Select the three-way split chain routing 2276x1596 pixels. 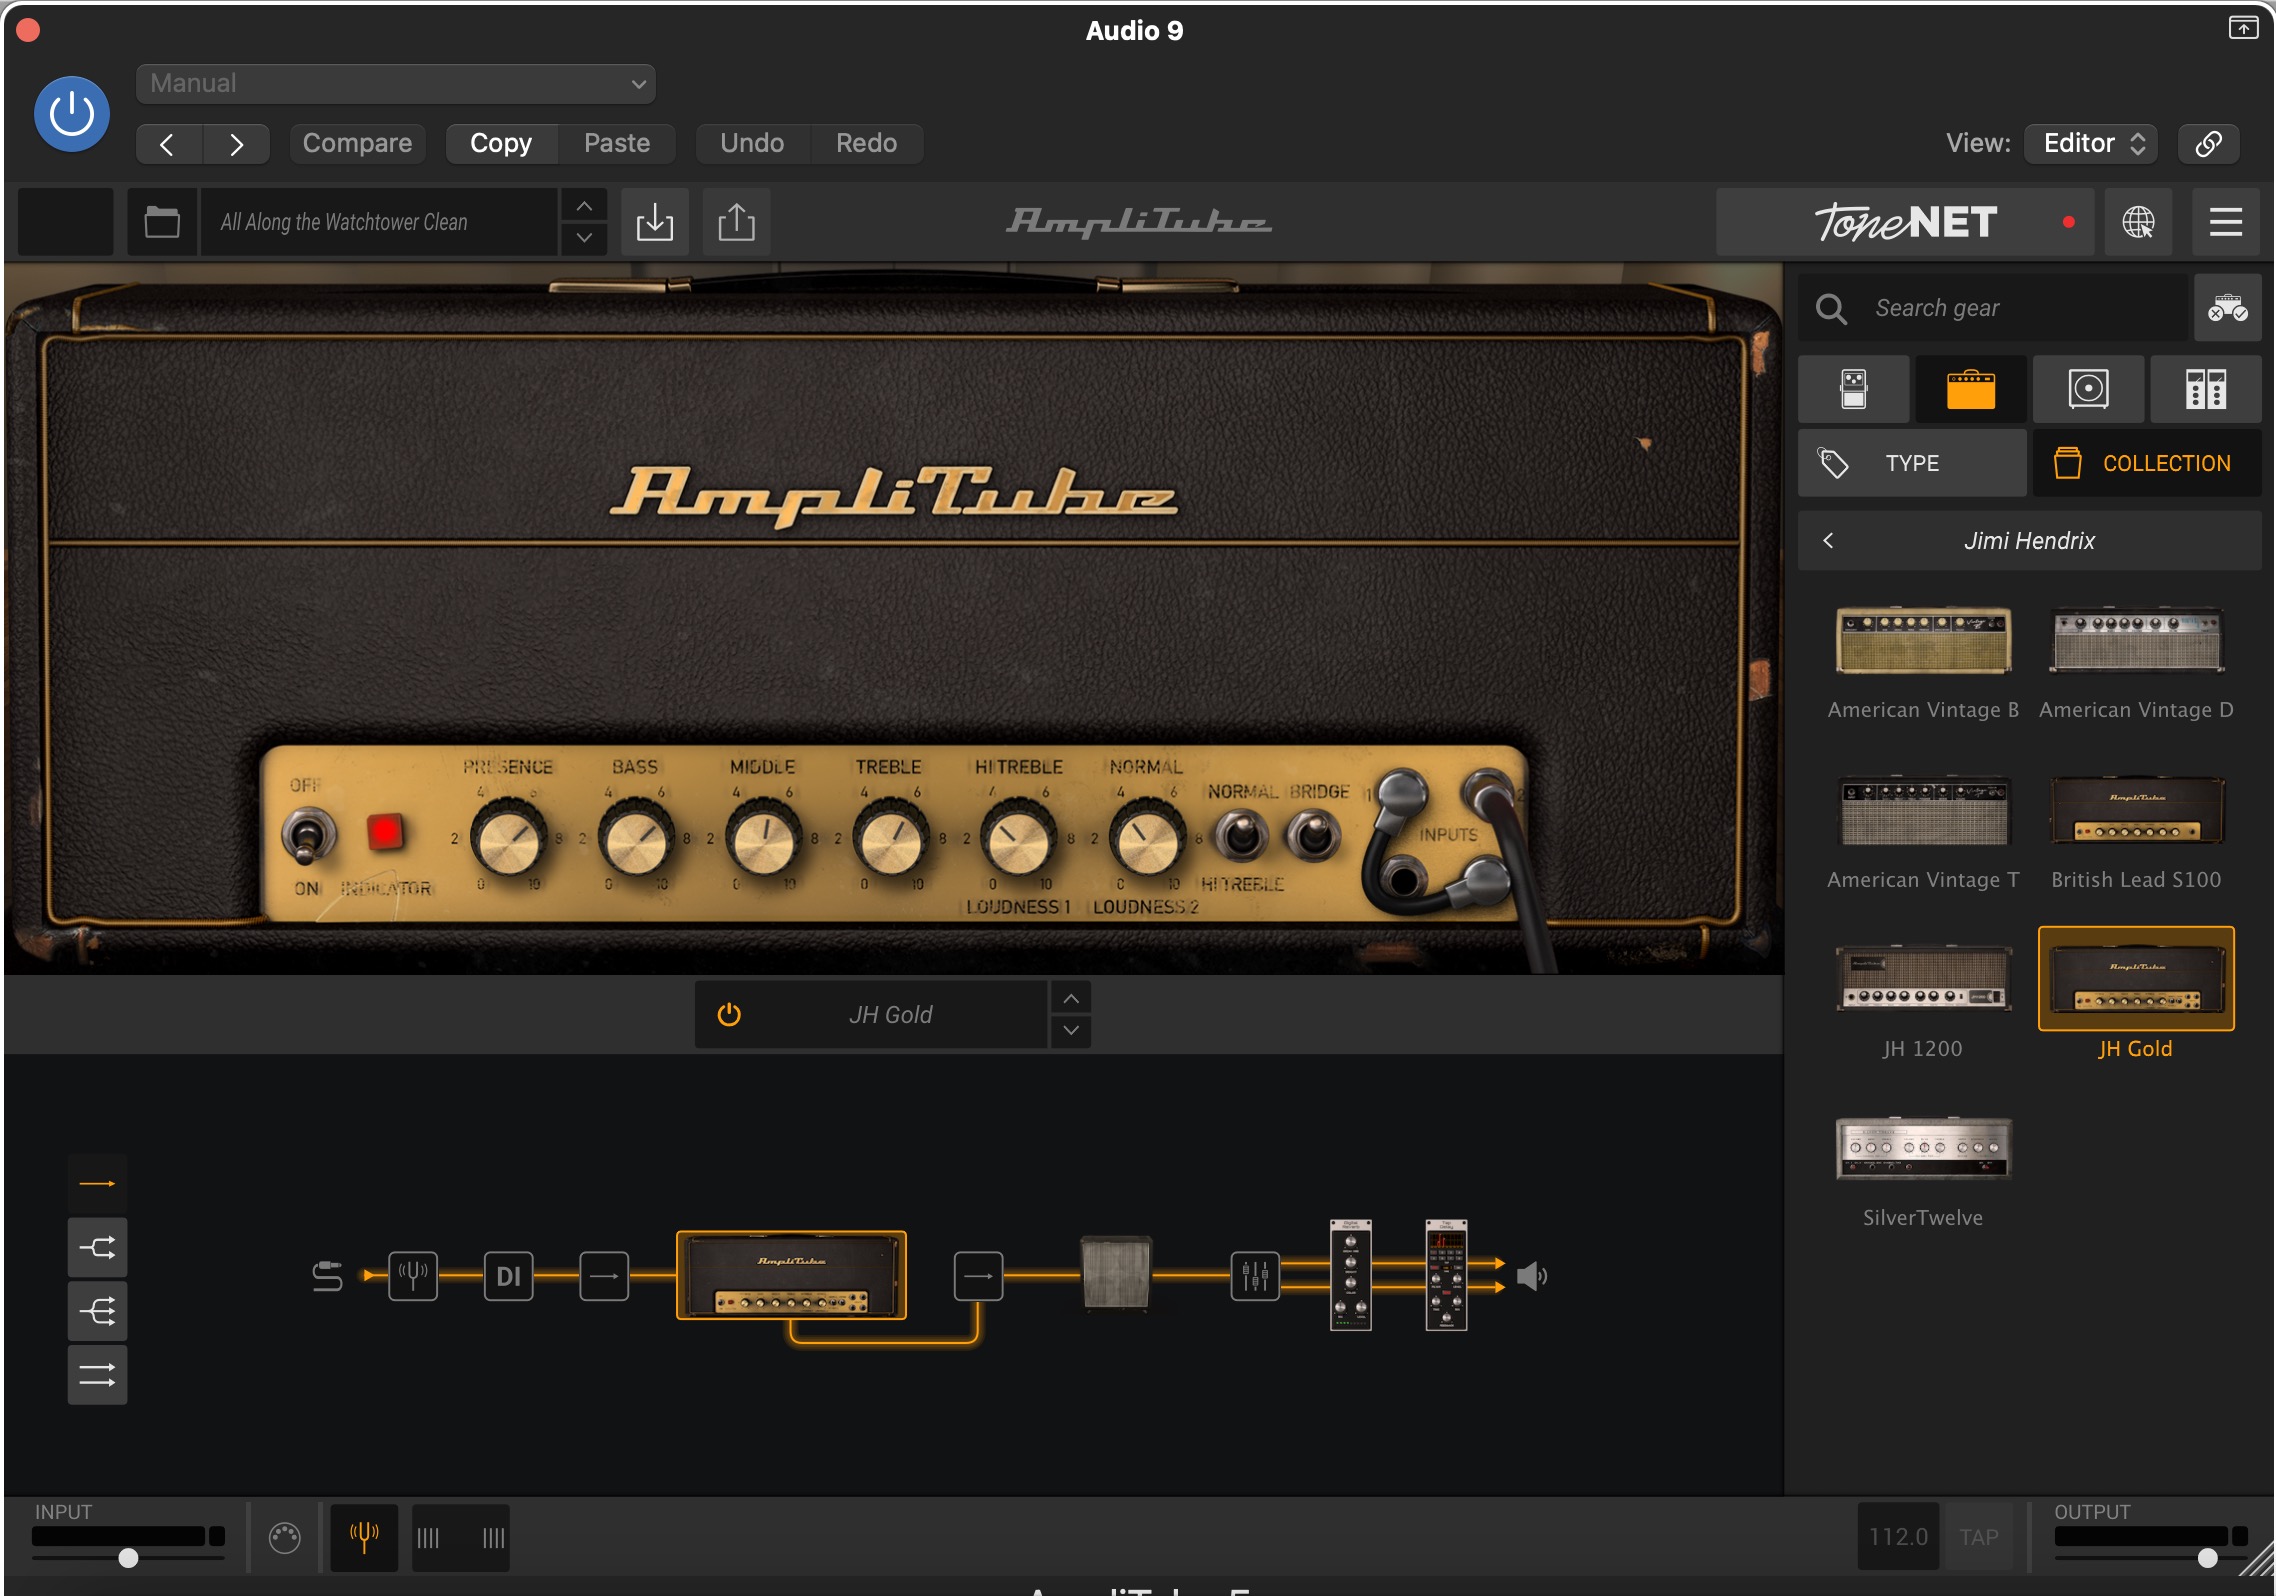97,1312
